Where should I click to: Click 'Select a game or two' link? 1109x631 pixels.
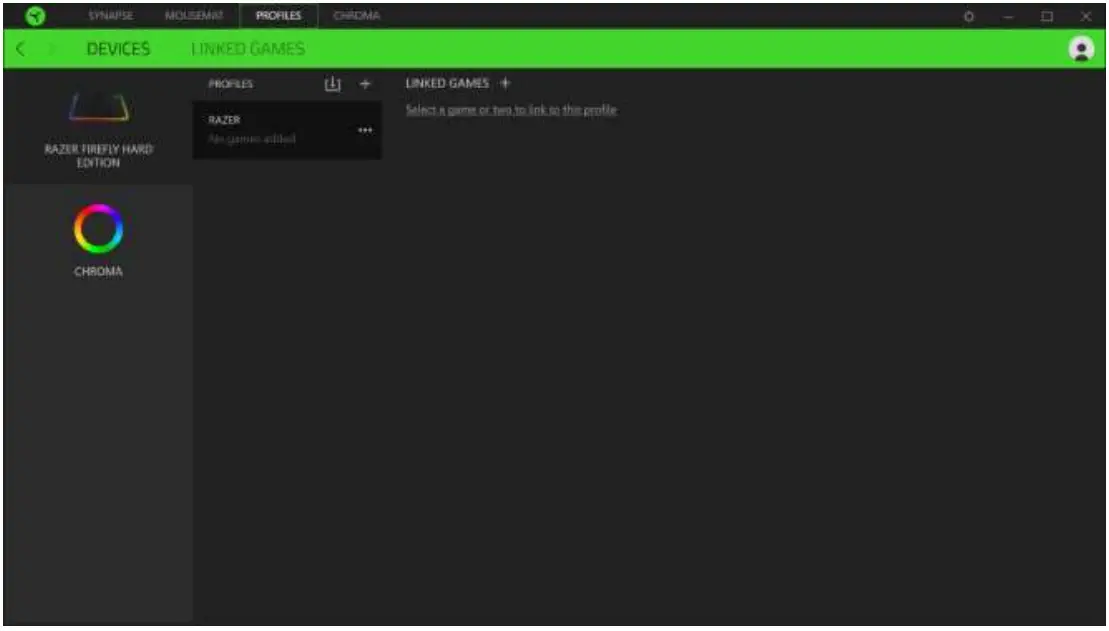[511, 110]
